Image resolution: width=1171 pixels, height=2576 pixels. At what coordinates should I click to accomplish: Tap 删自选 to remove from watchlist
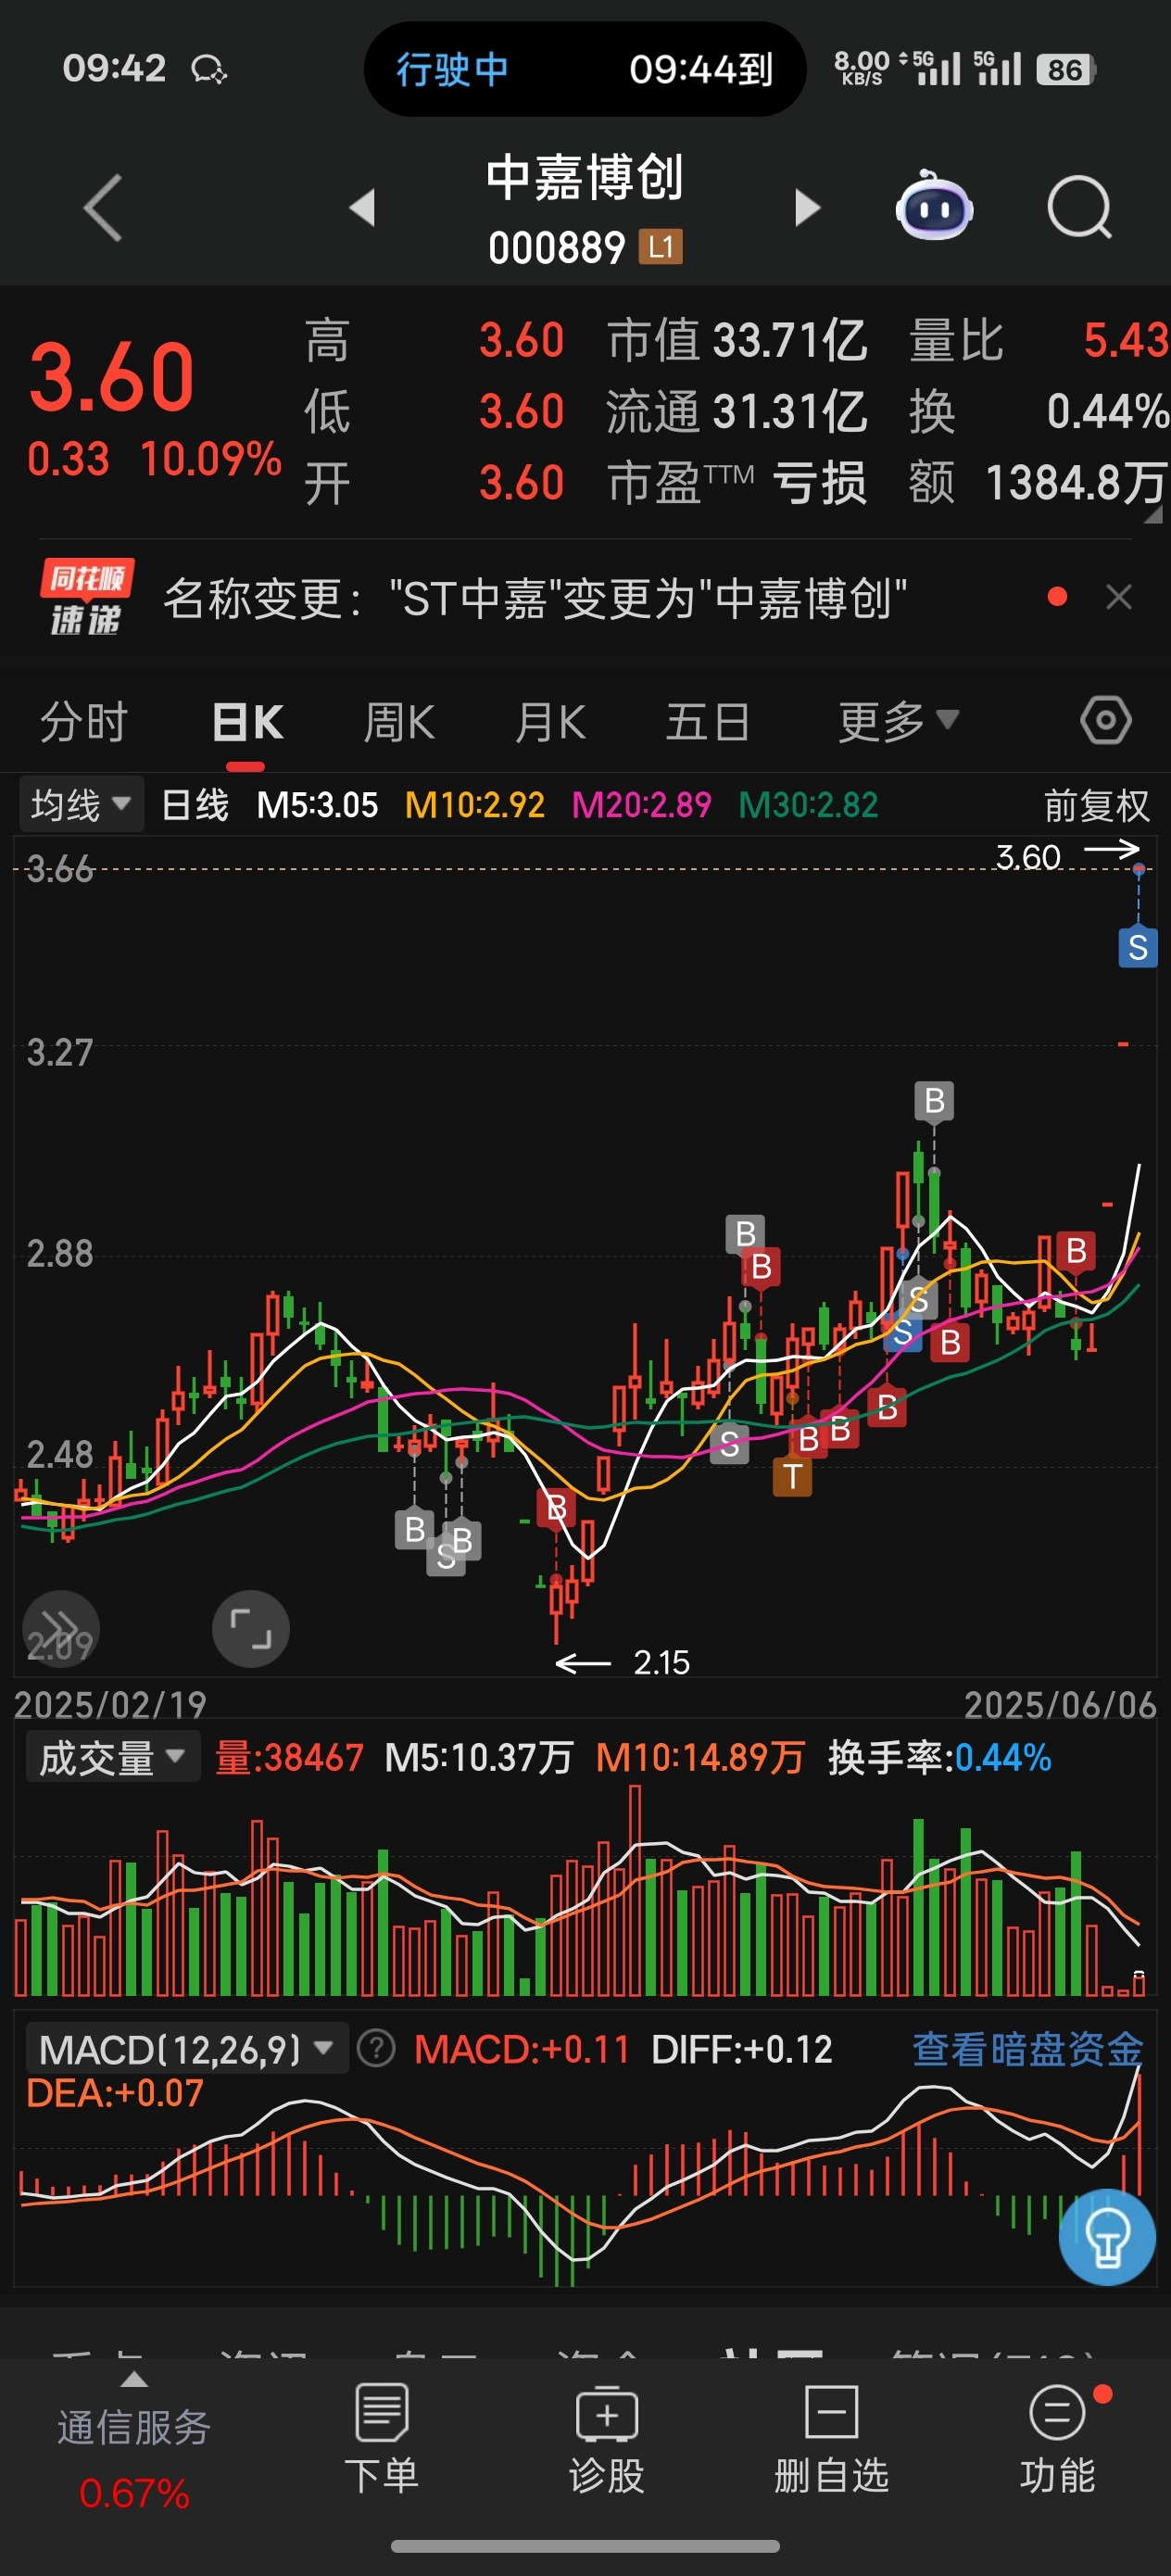831,2438
